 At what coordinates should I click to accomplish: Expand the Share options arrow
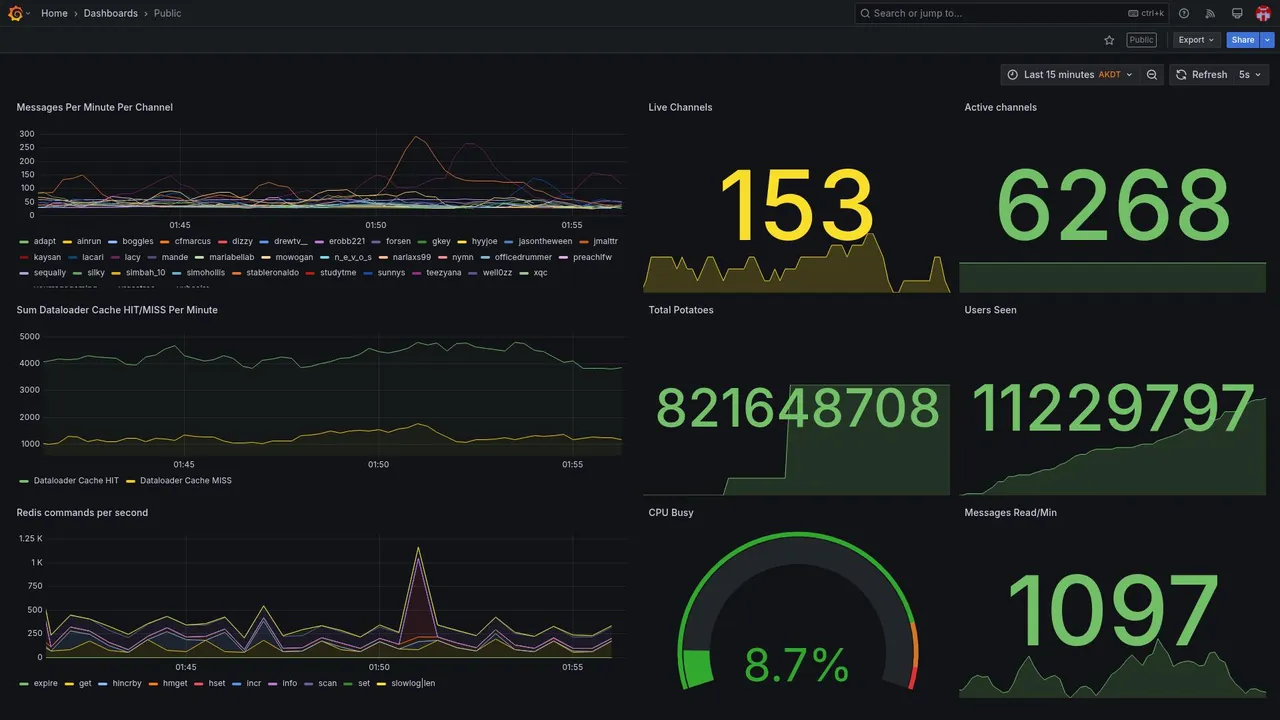coord(1268,40)
